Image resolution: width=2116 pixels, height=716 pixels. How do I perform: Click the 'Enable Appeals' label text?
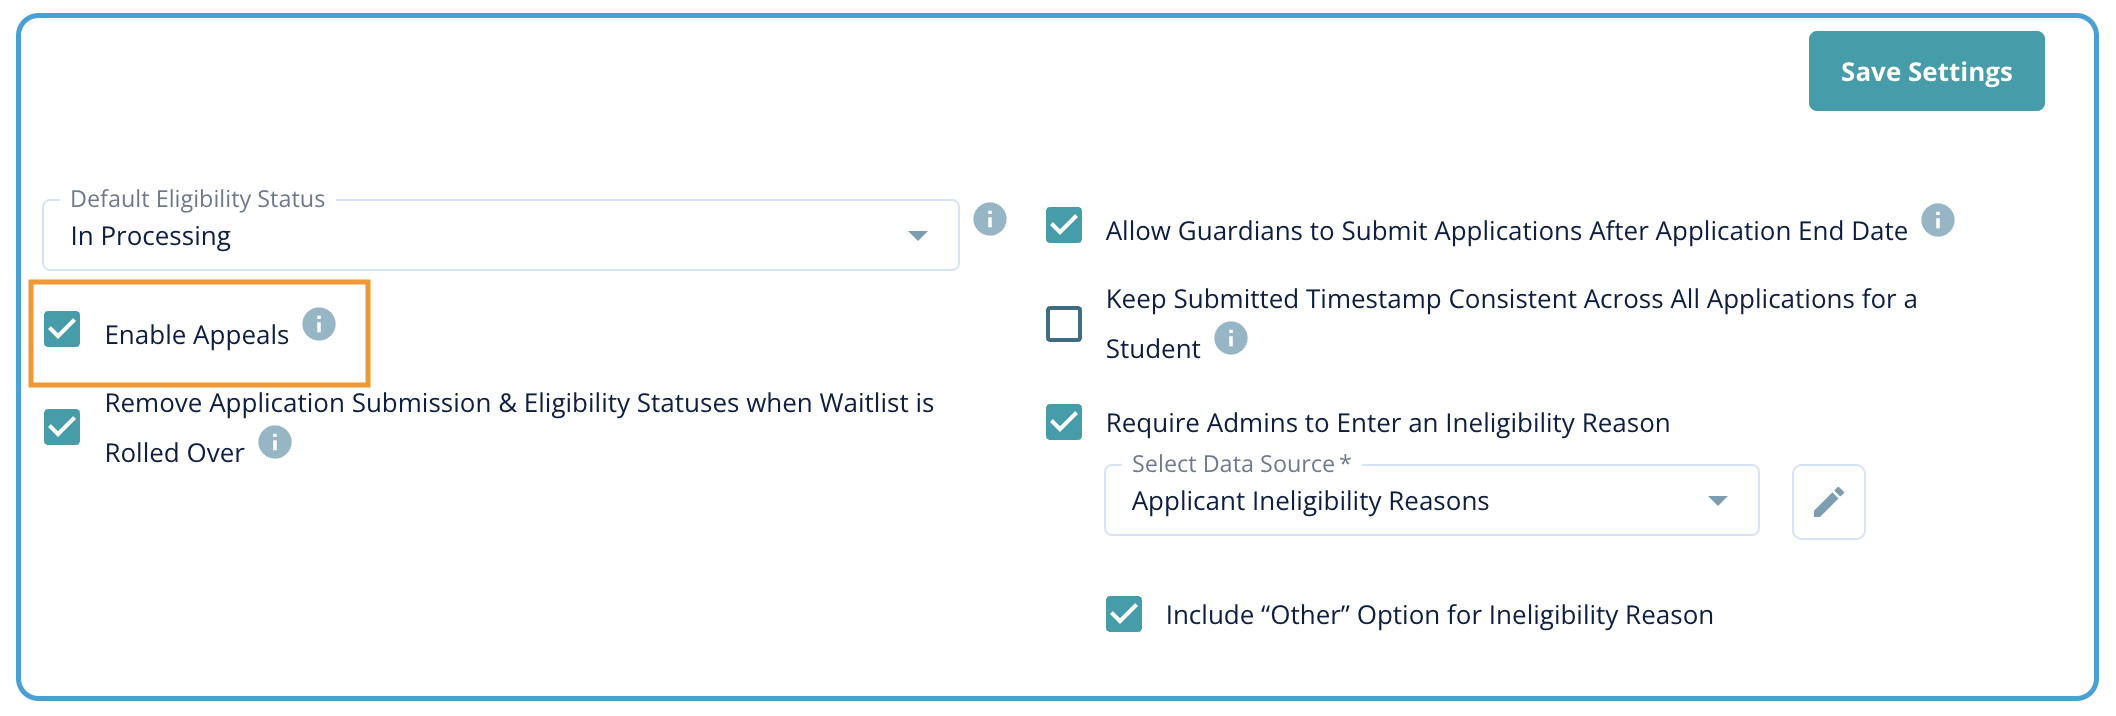197,335
